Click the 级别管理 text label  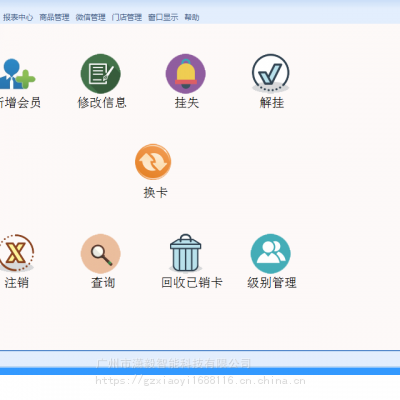pos(272,283)
